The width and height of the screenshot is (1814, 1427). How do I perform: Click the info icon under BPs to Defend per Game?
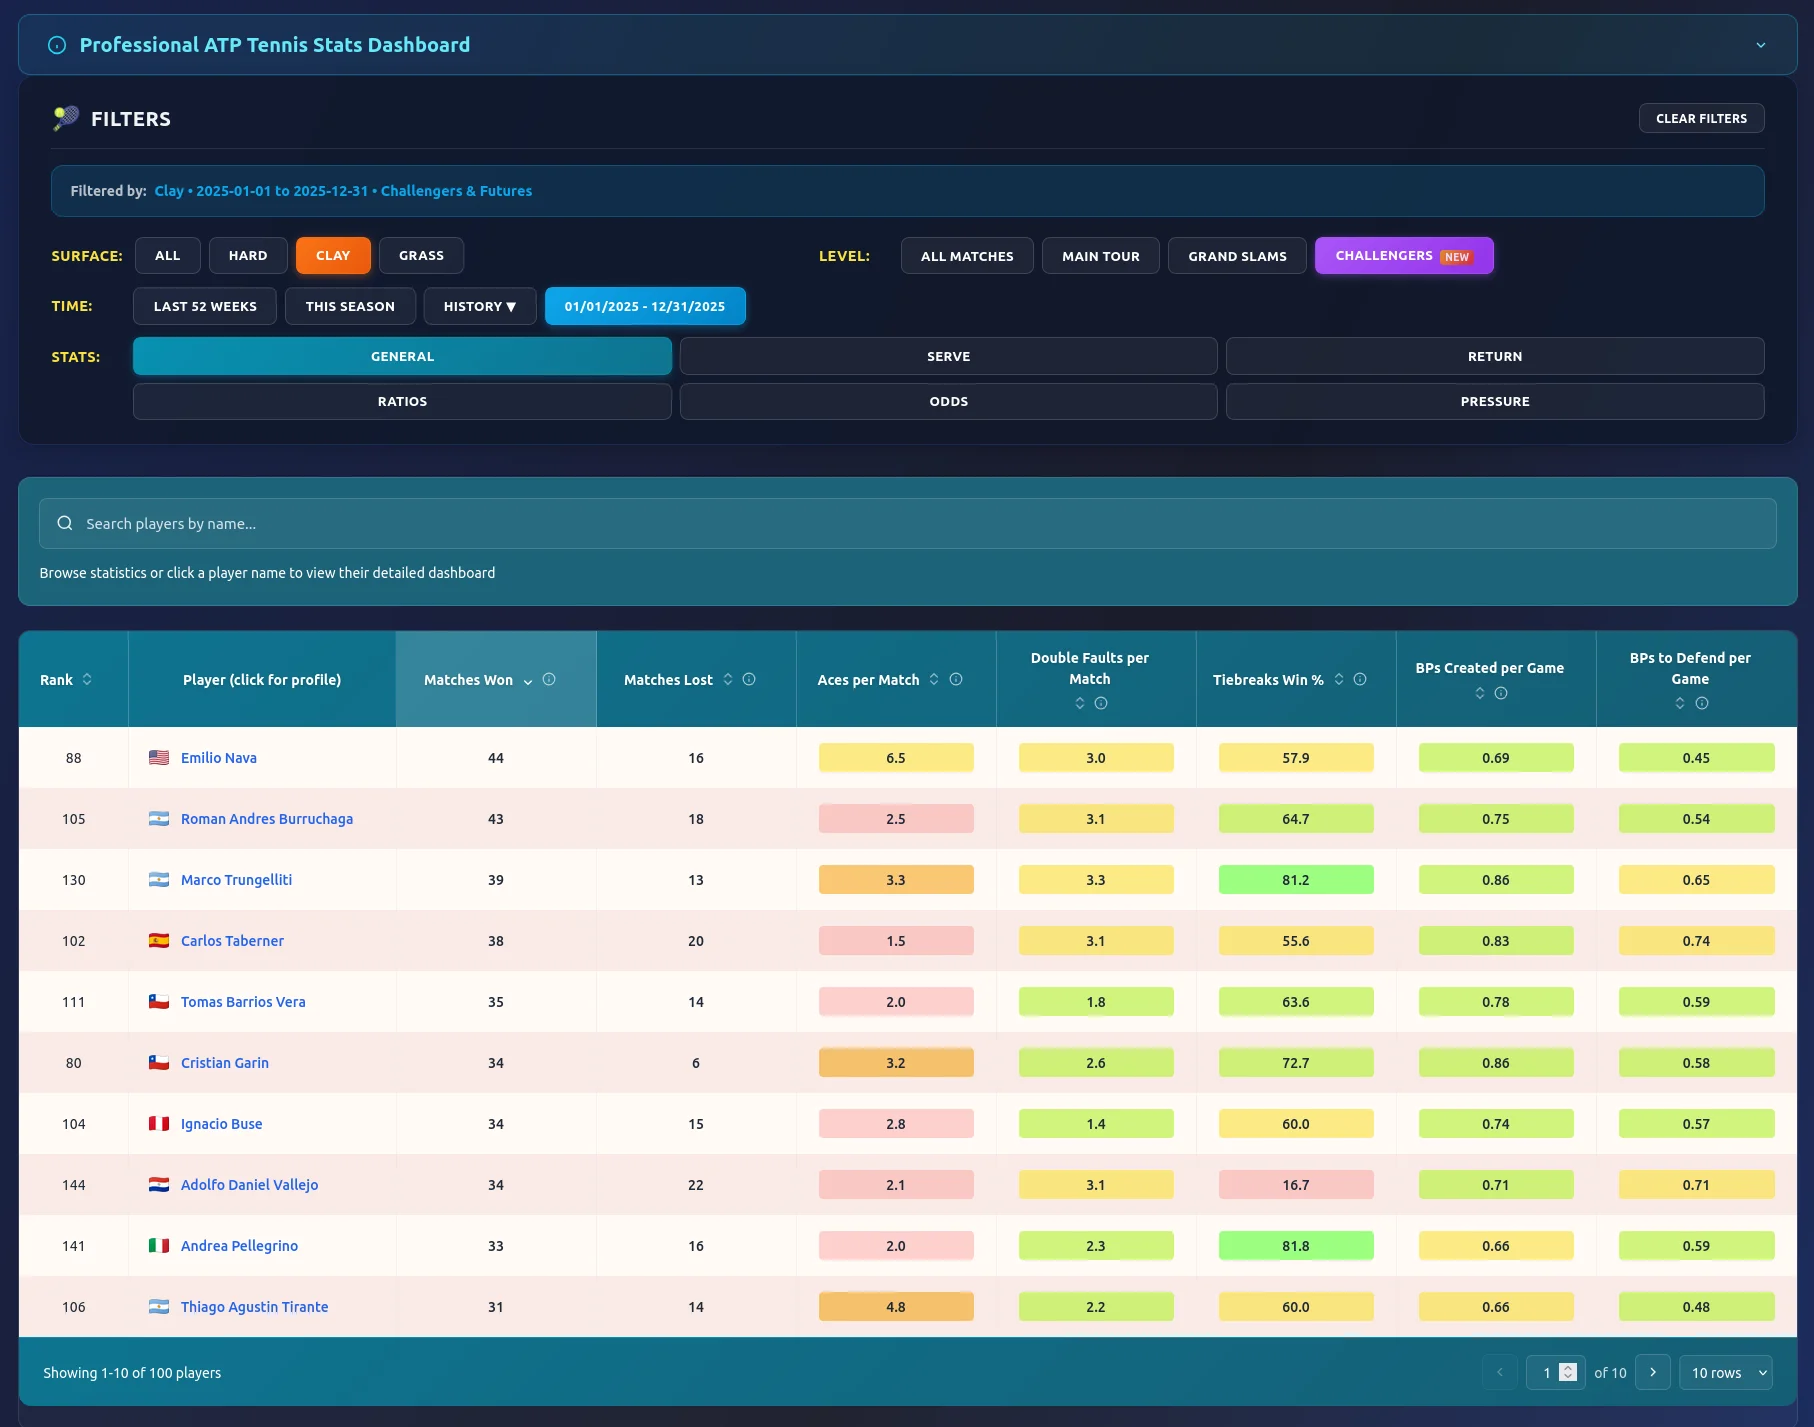click(x=1702, y=703)
